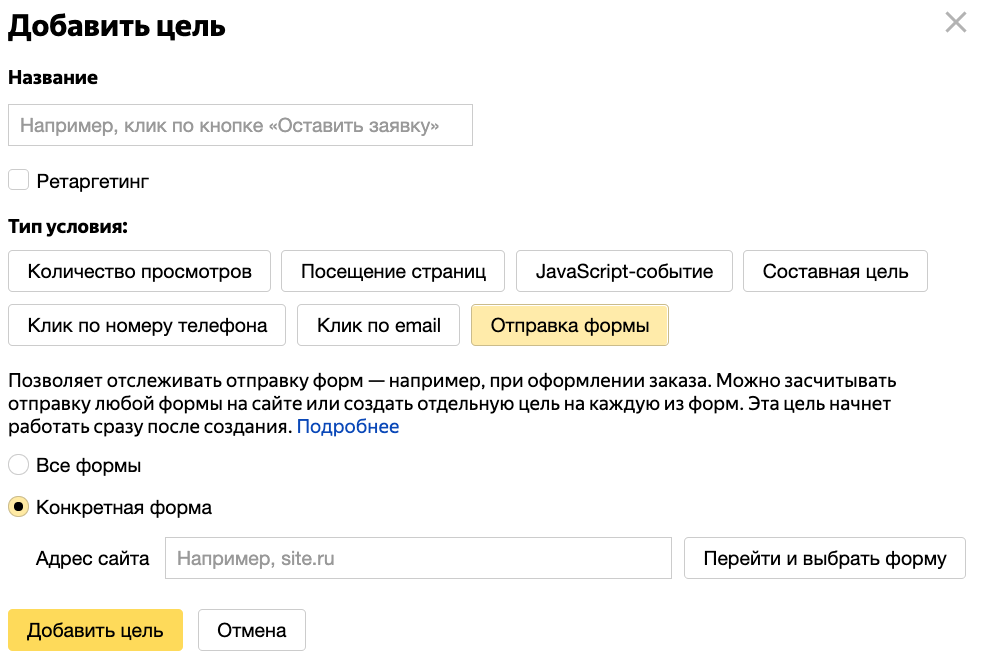Enable the Ретаргетинг checkbox

tap(18, 180)
